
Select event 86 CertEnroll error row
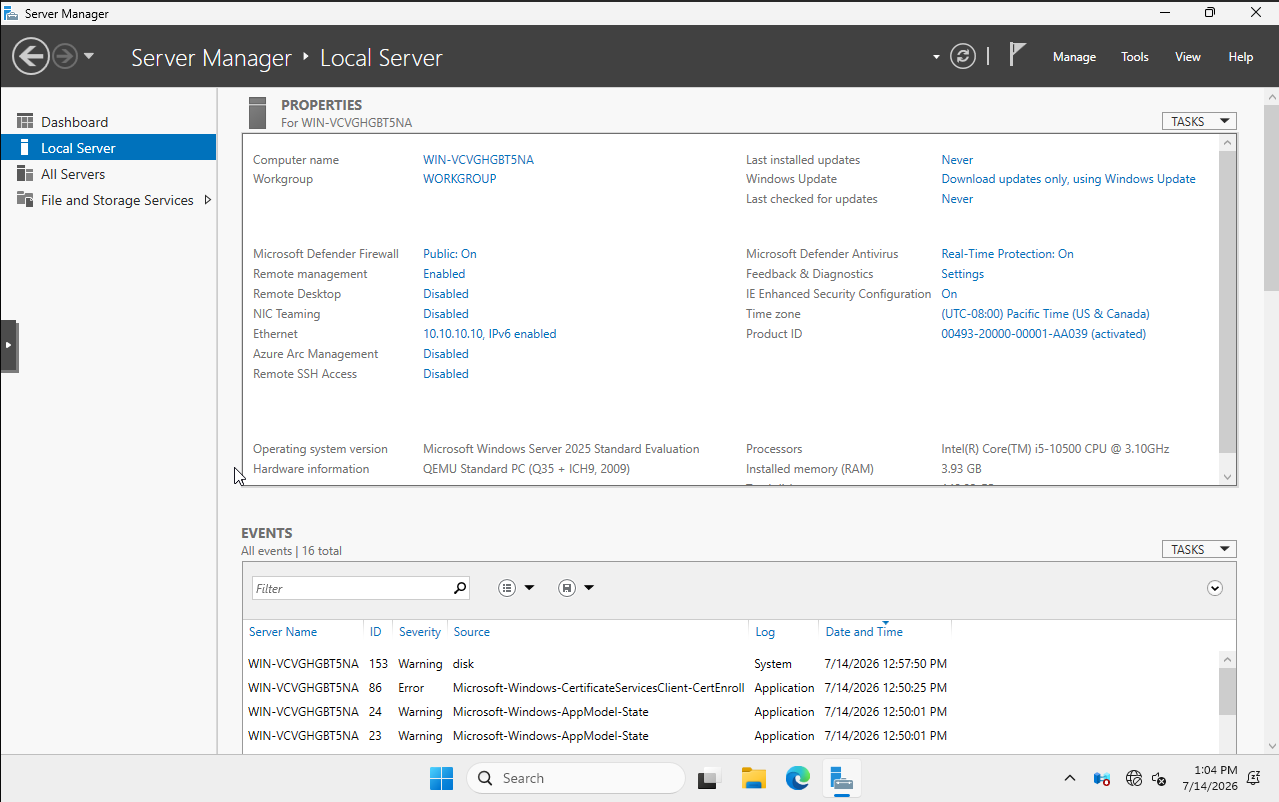click(730, 688)
